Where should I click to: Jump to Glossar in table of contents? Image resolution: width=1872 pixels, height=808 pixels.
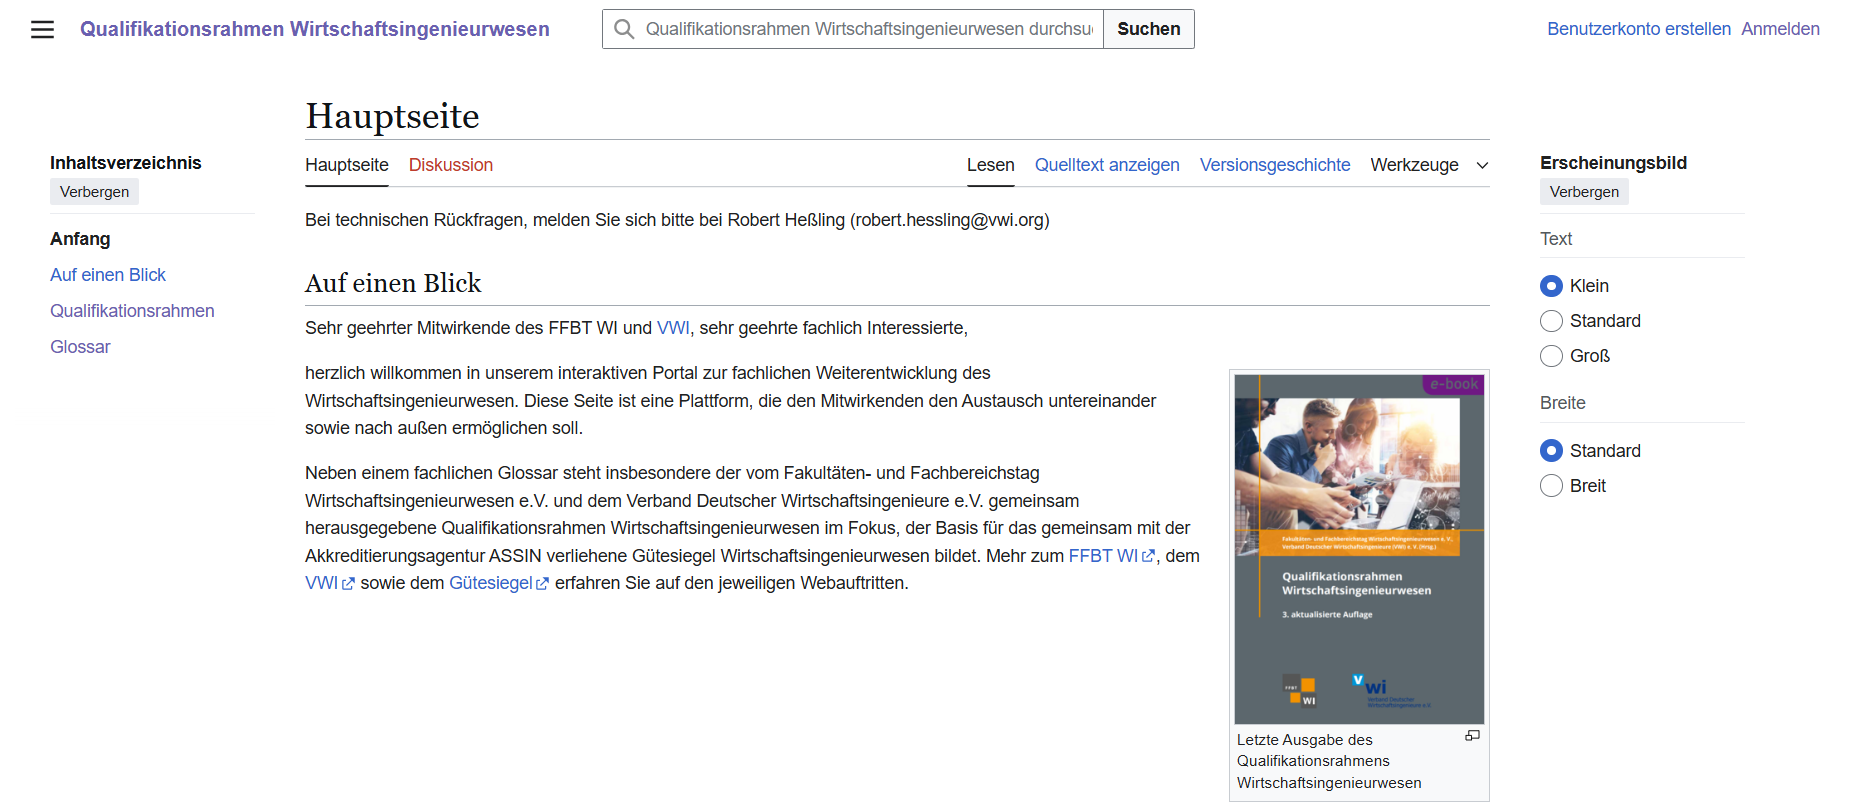[x=80, y=347]
